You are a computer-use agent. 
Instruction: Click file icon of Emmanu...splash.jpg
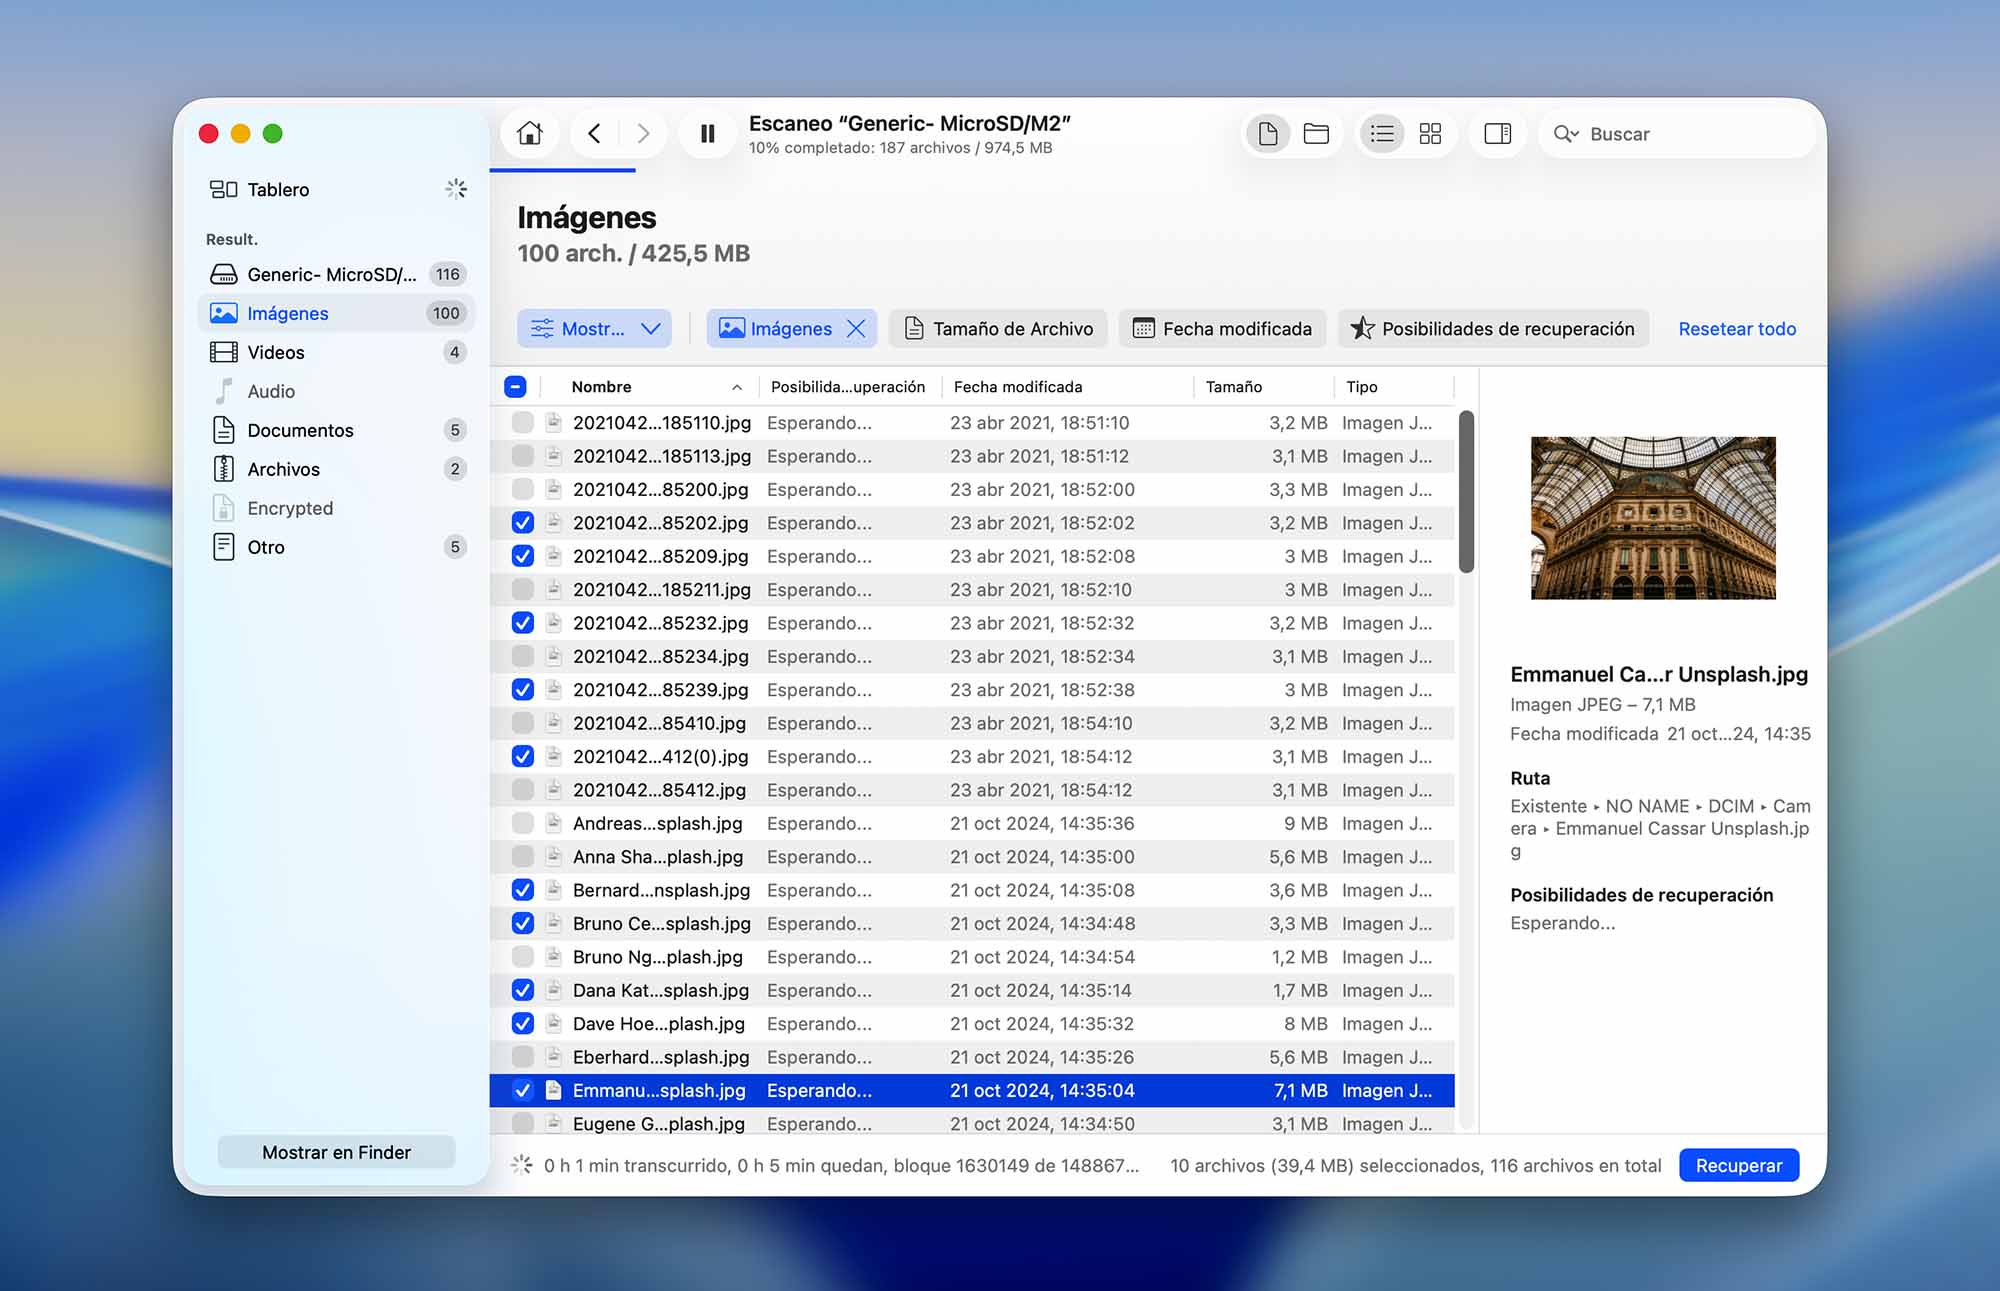(553, 1090)
